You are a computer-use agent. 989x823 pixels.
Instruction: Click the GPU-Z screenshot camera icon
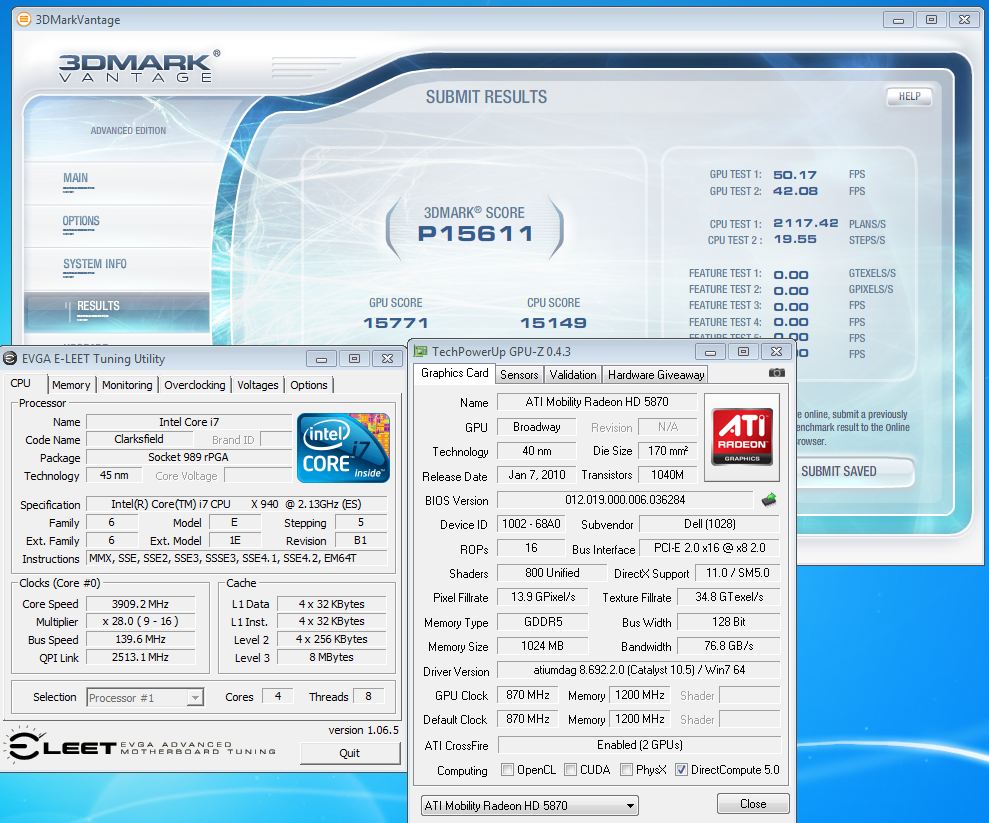click(777, 373)
